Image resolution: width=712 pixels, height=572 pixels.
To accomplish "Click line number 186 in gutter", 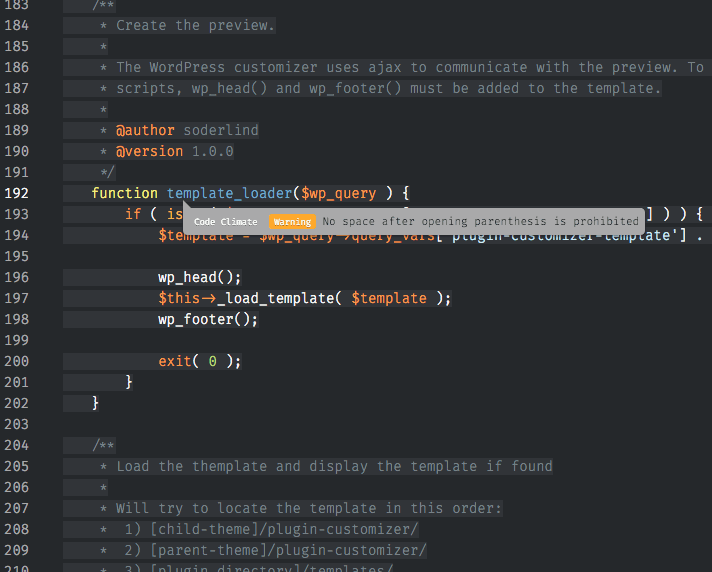I will coord(17,68).
